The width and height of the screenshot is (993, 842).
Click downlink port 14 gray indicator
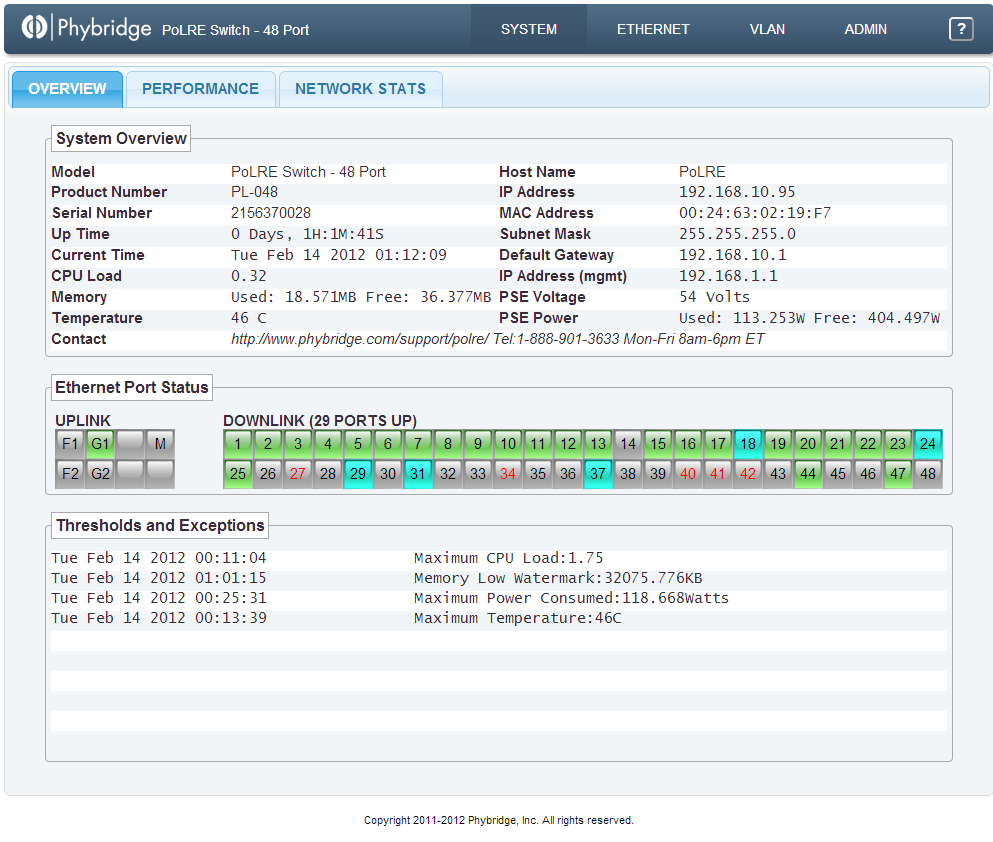628,443
